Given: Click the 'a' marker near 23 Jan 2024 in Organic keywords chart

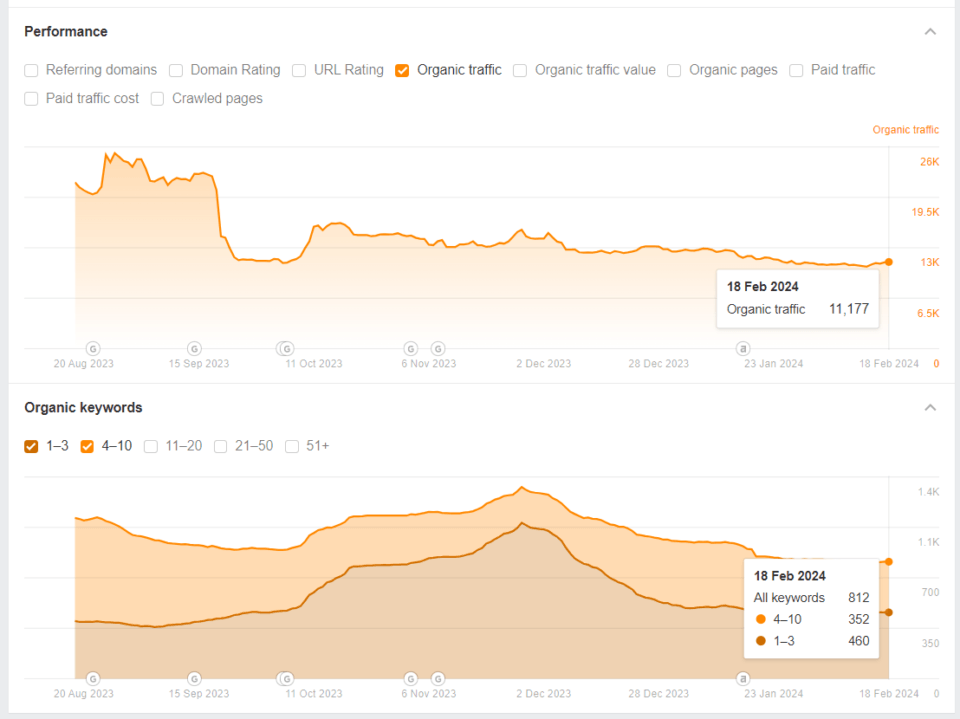Looking at the screenshot, I should (x=743, y=679).
